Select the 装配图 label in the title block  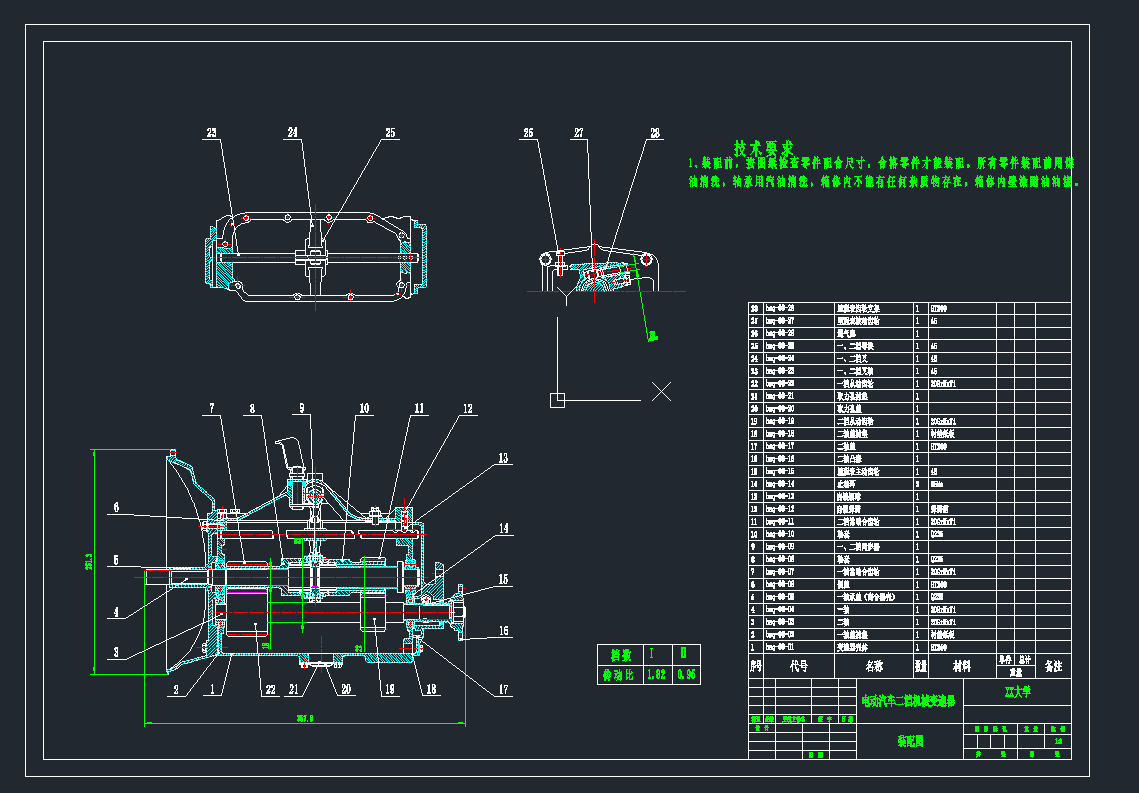pyautogui.click(x=910, y=741)
